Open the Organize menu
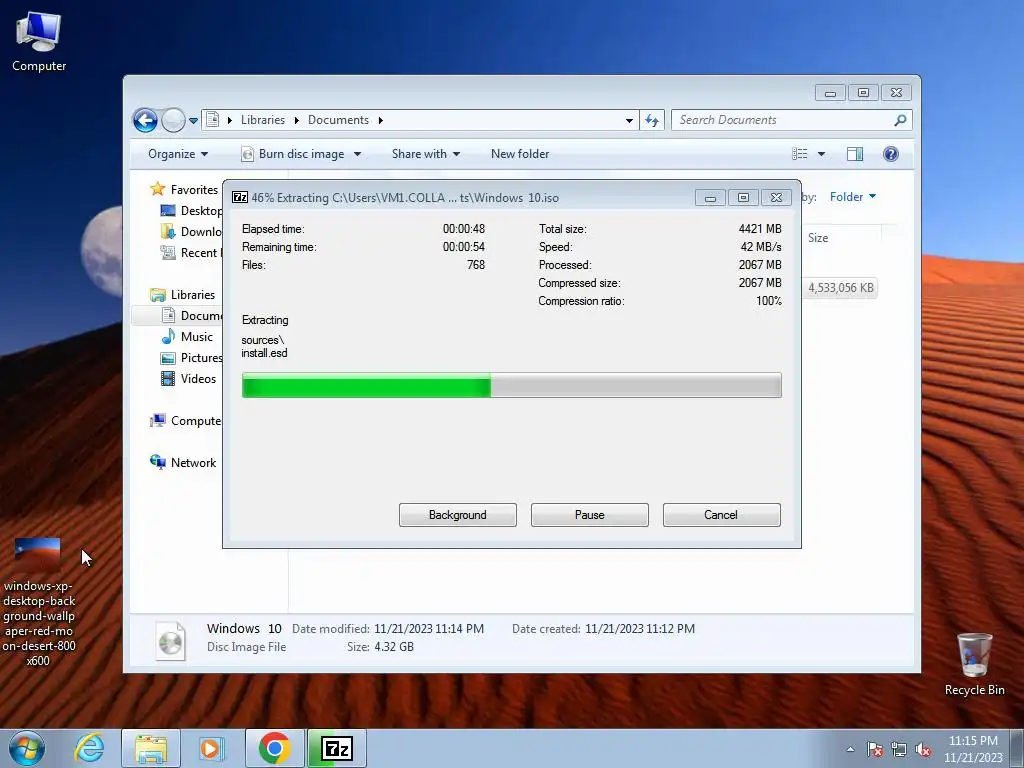 pyautogui.click(x=178, y=154)
